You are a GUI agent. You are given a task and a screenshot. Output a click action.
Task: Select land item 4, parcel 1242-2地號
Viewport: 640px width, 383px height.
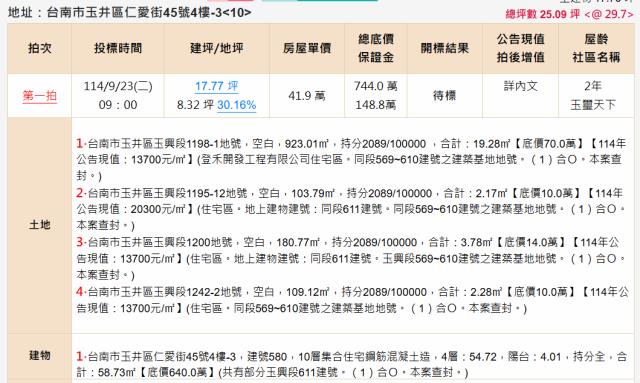[x=353, y=300]
